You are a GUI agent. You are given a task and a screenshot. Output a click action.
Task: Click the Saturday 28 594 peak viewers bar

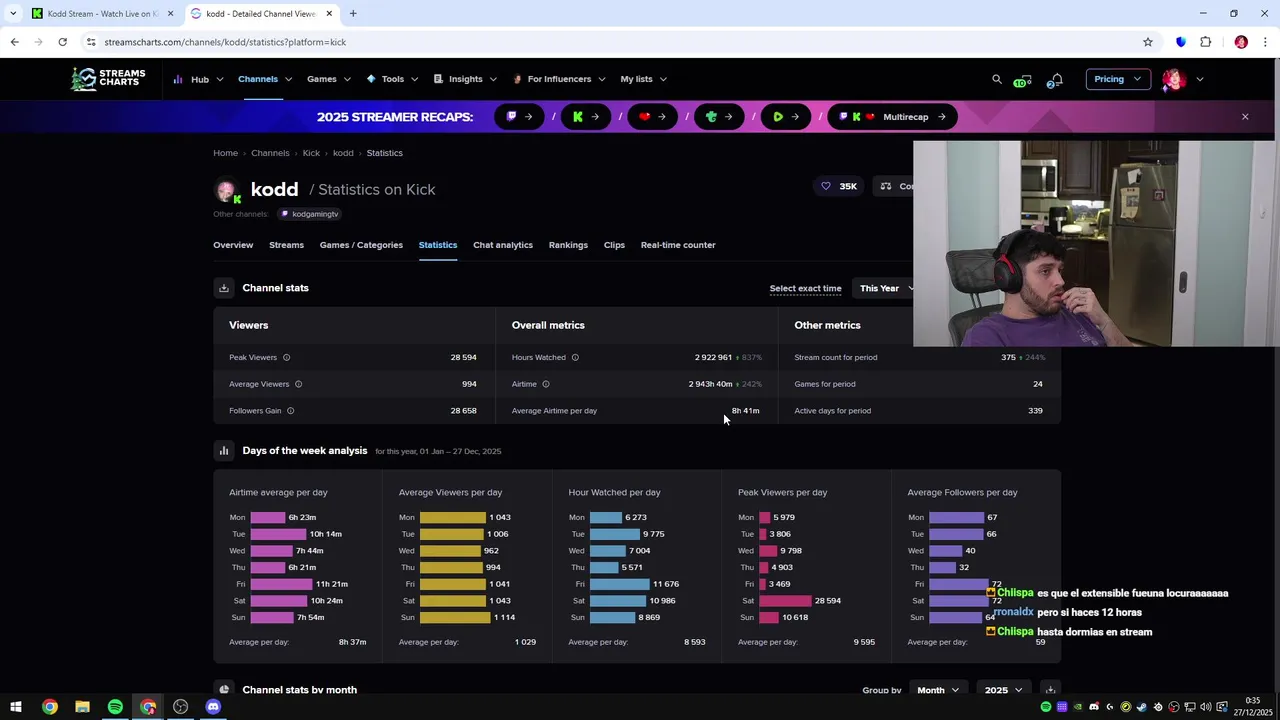pyautogui.click(x=785, y=601)
